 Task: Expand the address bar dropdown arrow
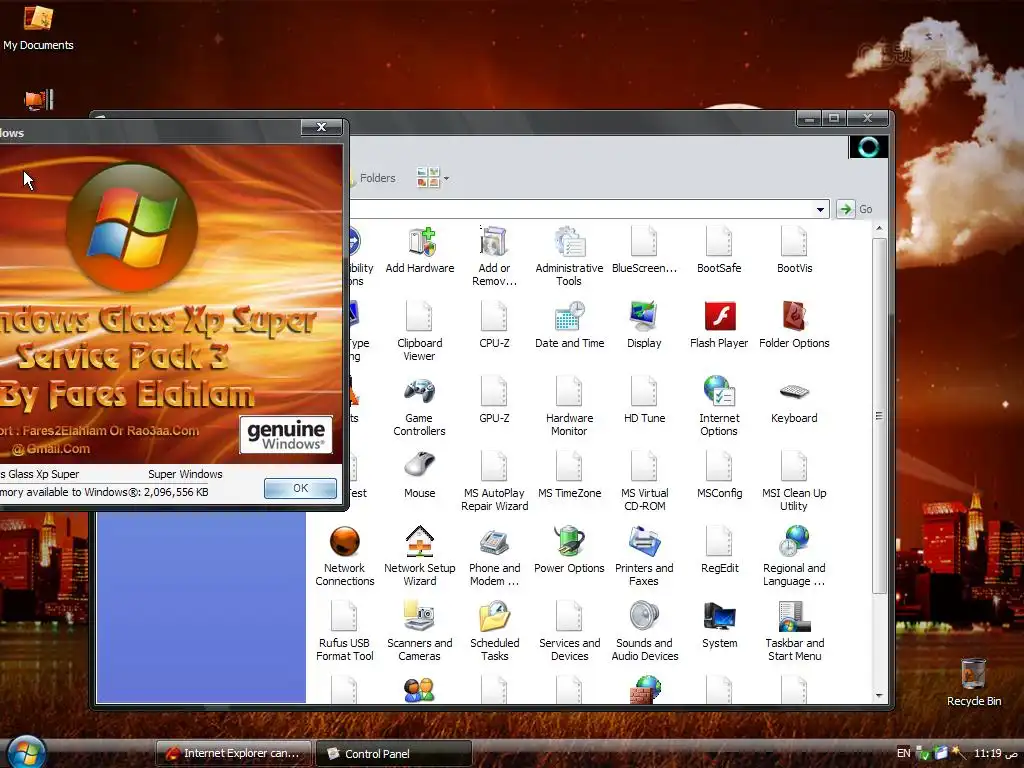820,209
